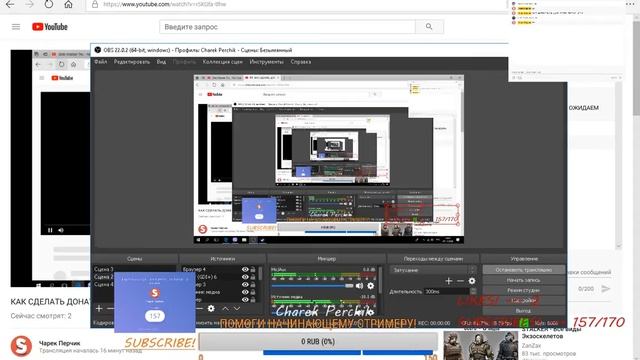
Task: View site security lock info
Action: [95, 4]
